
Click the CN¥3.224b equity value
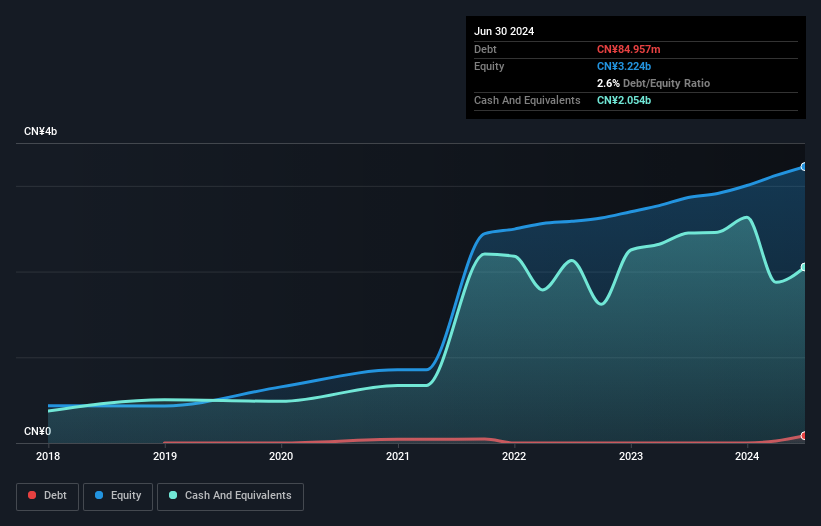pos(624,66)
